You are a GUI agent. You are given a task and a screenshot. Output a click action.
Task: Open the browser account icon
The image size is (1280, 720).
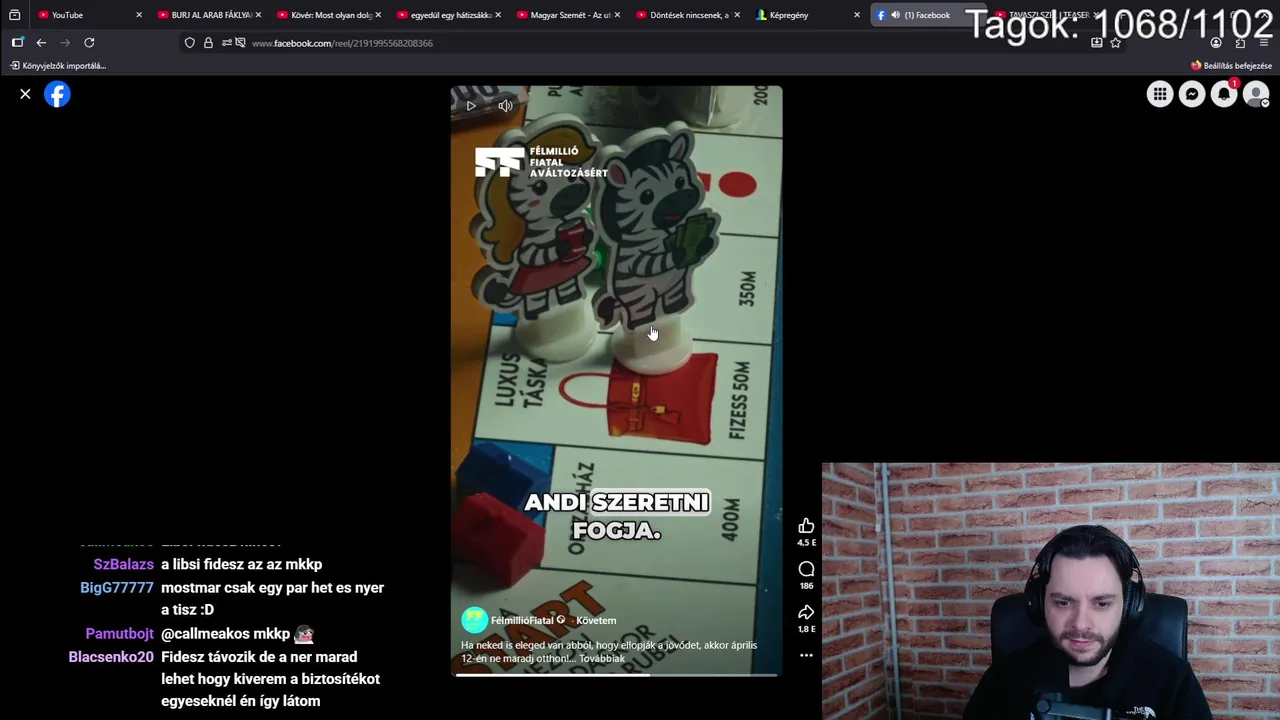(x=1216, y=43)
